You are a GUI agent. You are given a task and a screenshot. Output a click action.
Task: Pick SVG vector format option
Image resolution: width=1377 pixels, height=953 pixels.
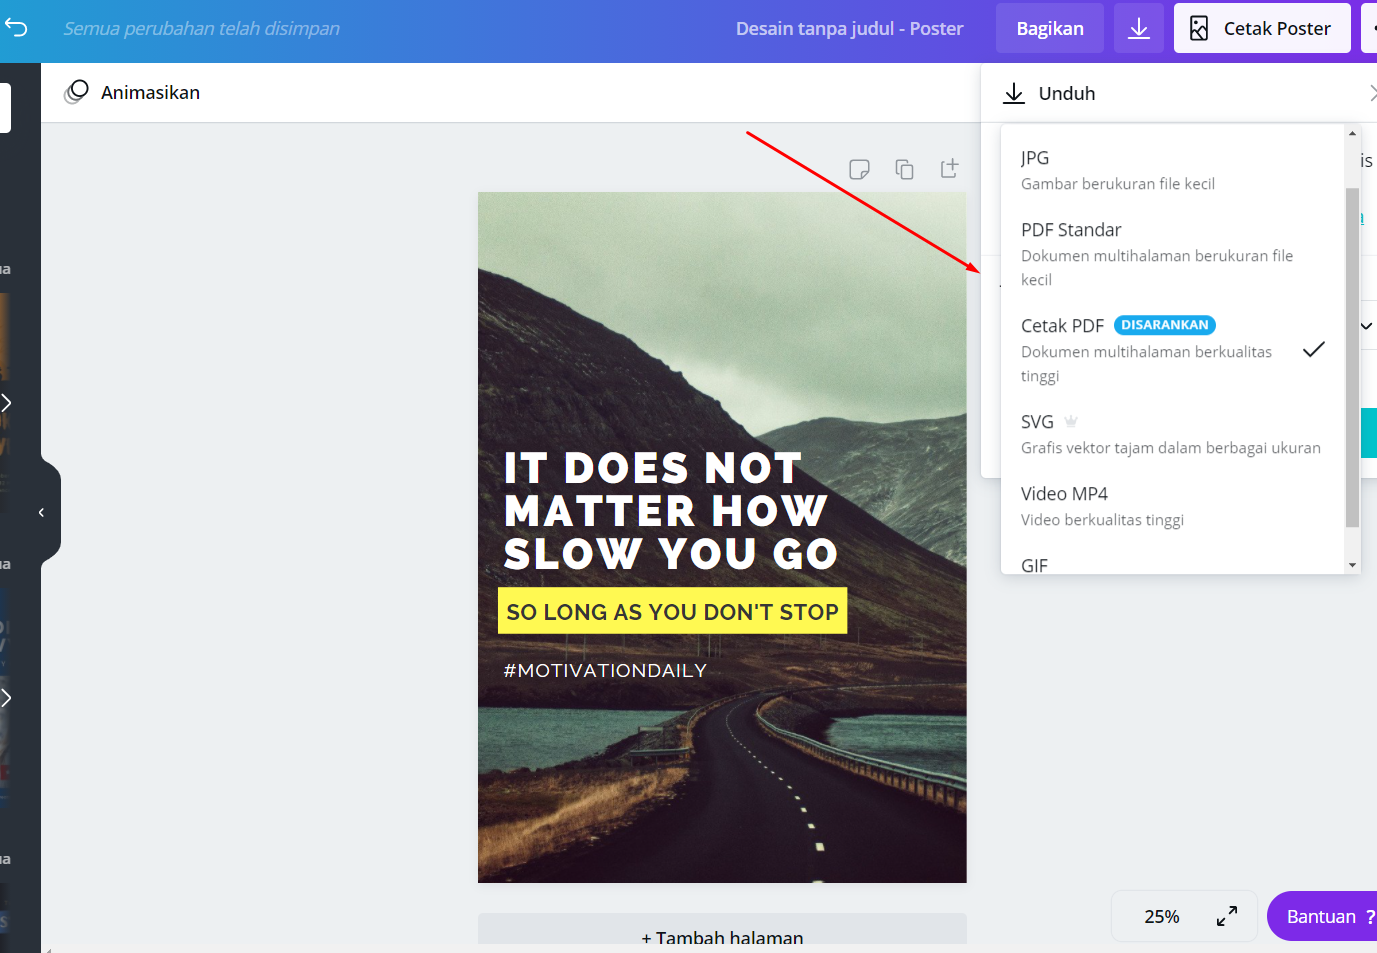click(x=1170, y=434)
